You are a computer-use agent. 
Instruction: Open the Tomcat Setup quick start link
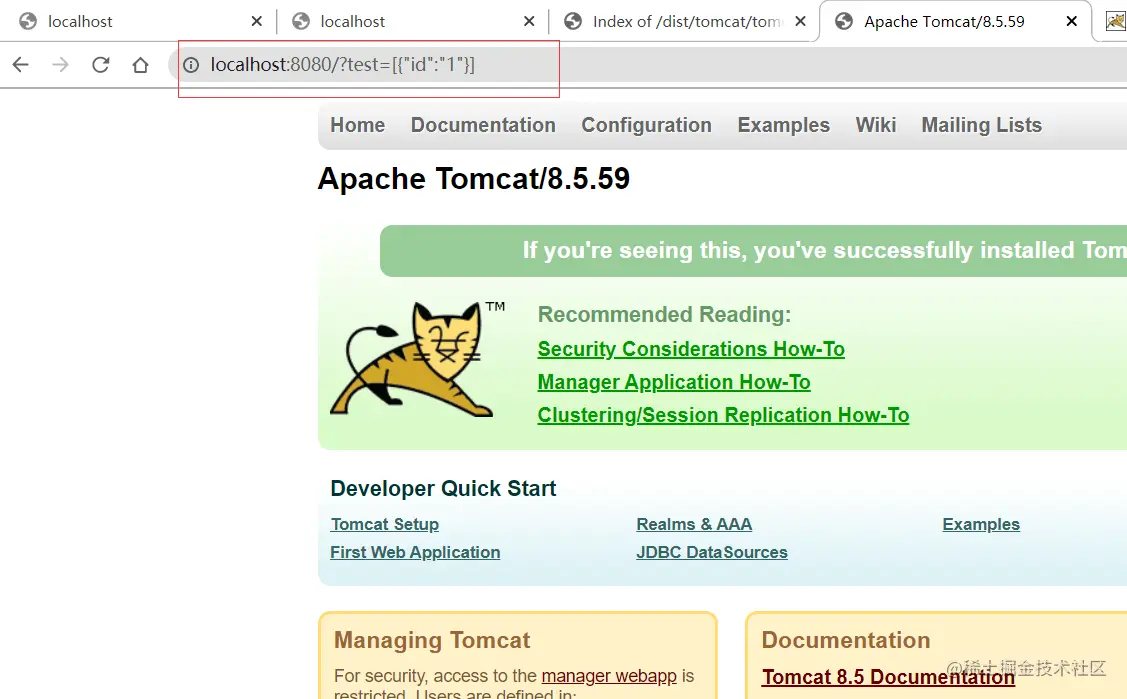pos(385,524)
